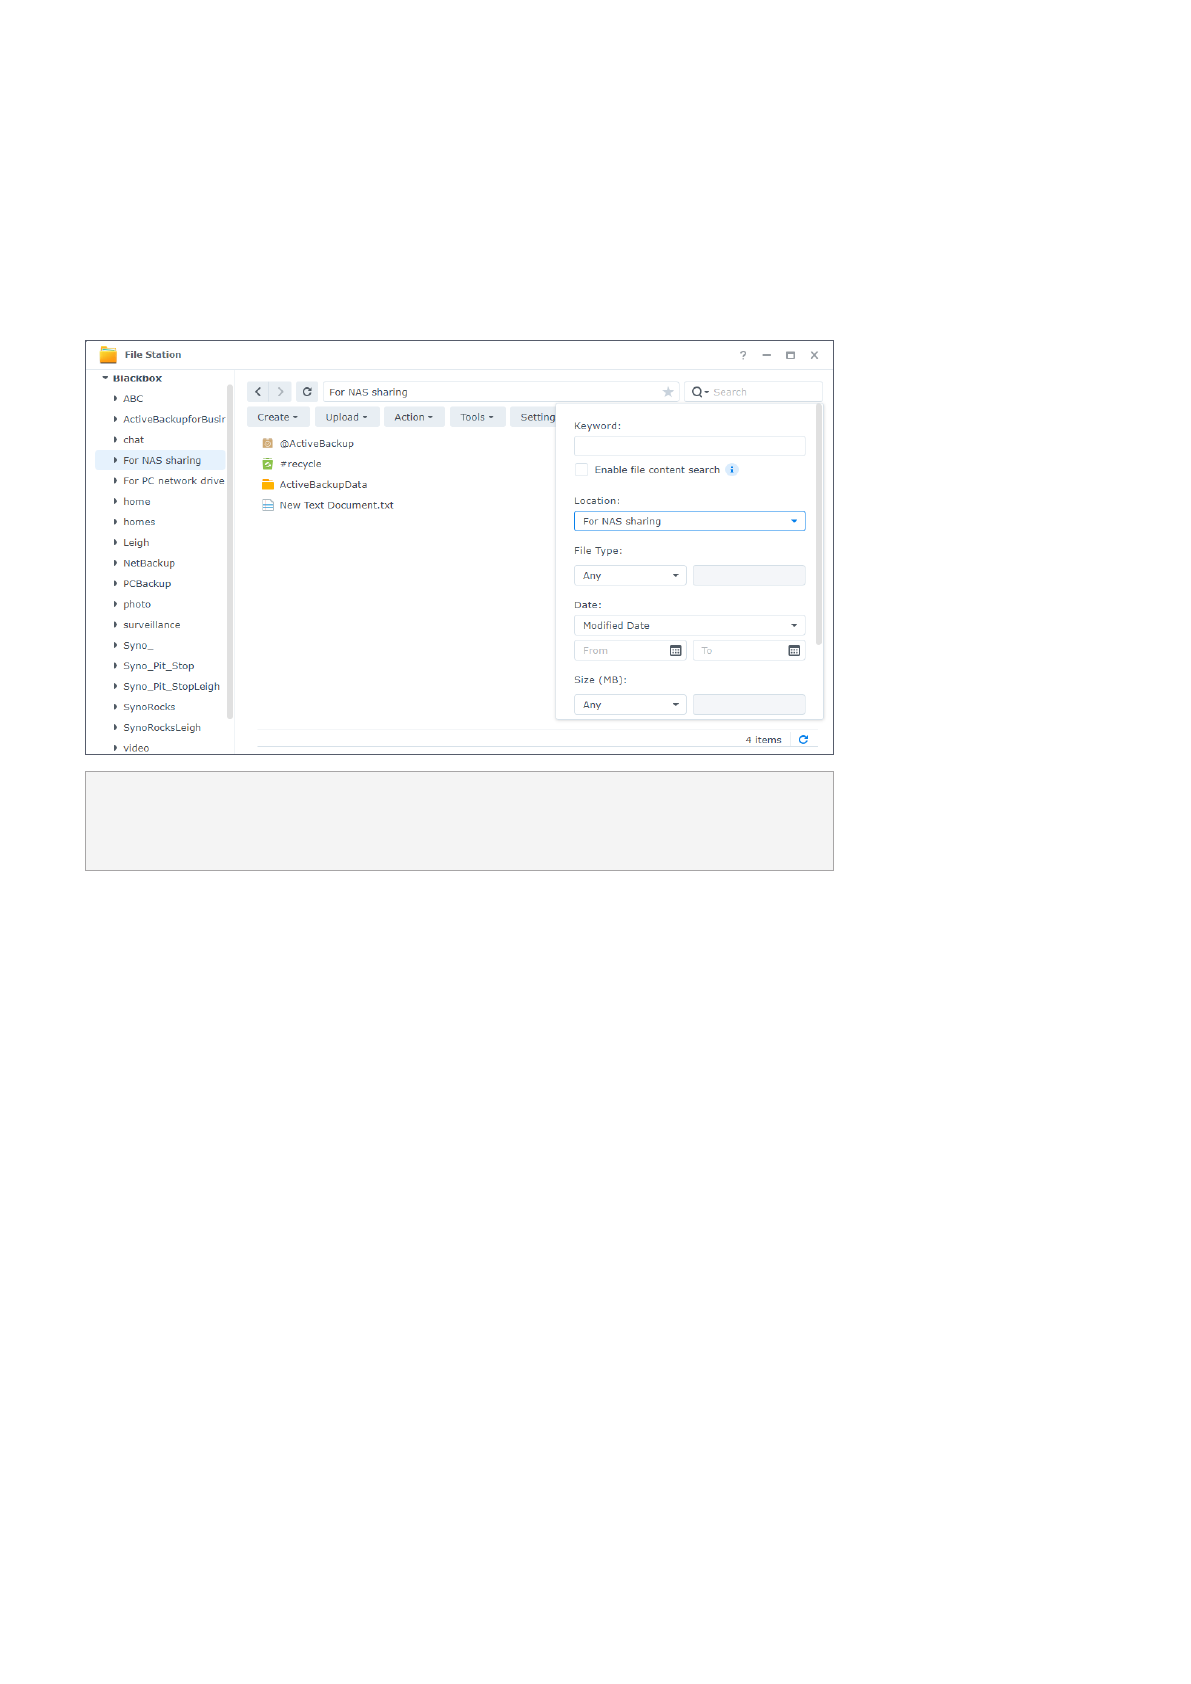1191x1684 pixels.
Task: Open the Create menu
Action: pos(277,418)
